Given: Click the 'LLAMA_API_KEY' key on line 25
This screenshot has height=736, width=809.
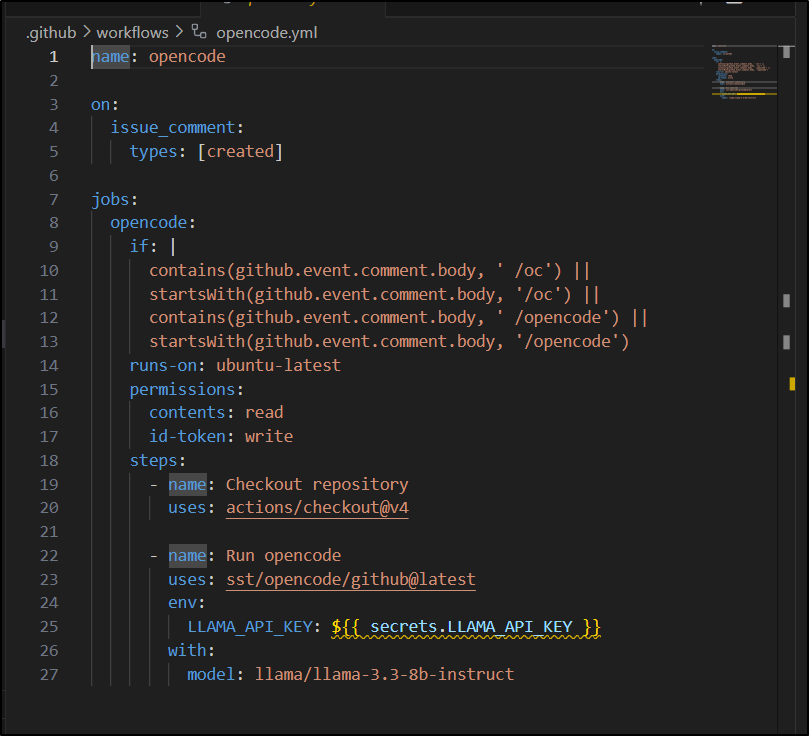Looking at the screenshot, I should [x=250, y=627].
